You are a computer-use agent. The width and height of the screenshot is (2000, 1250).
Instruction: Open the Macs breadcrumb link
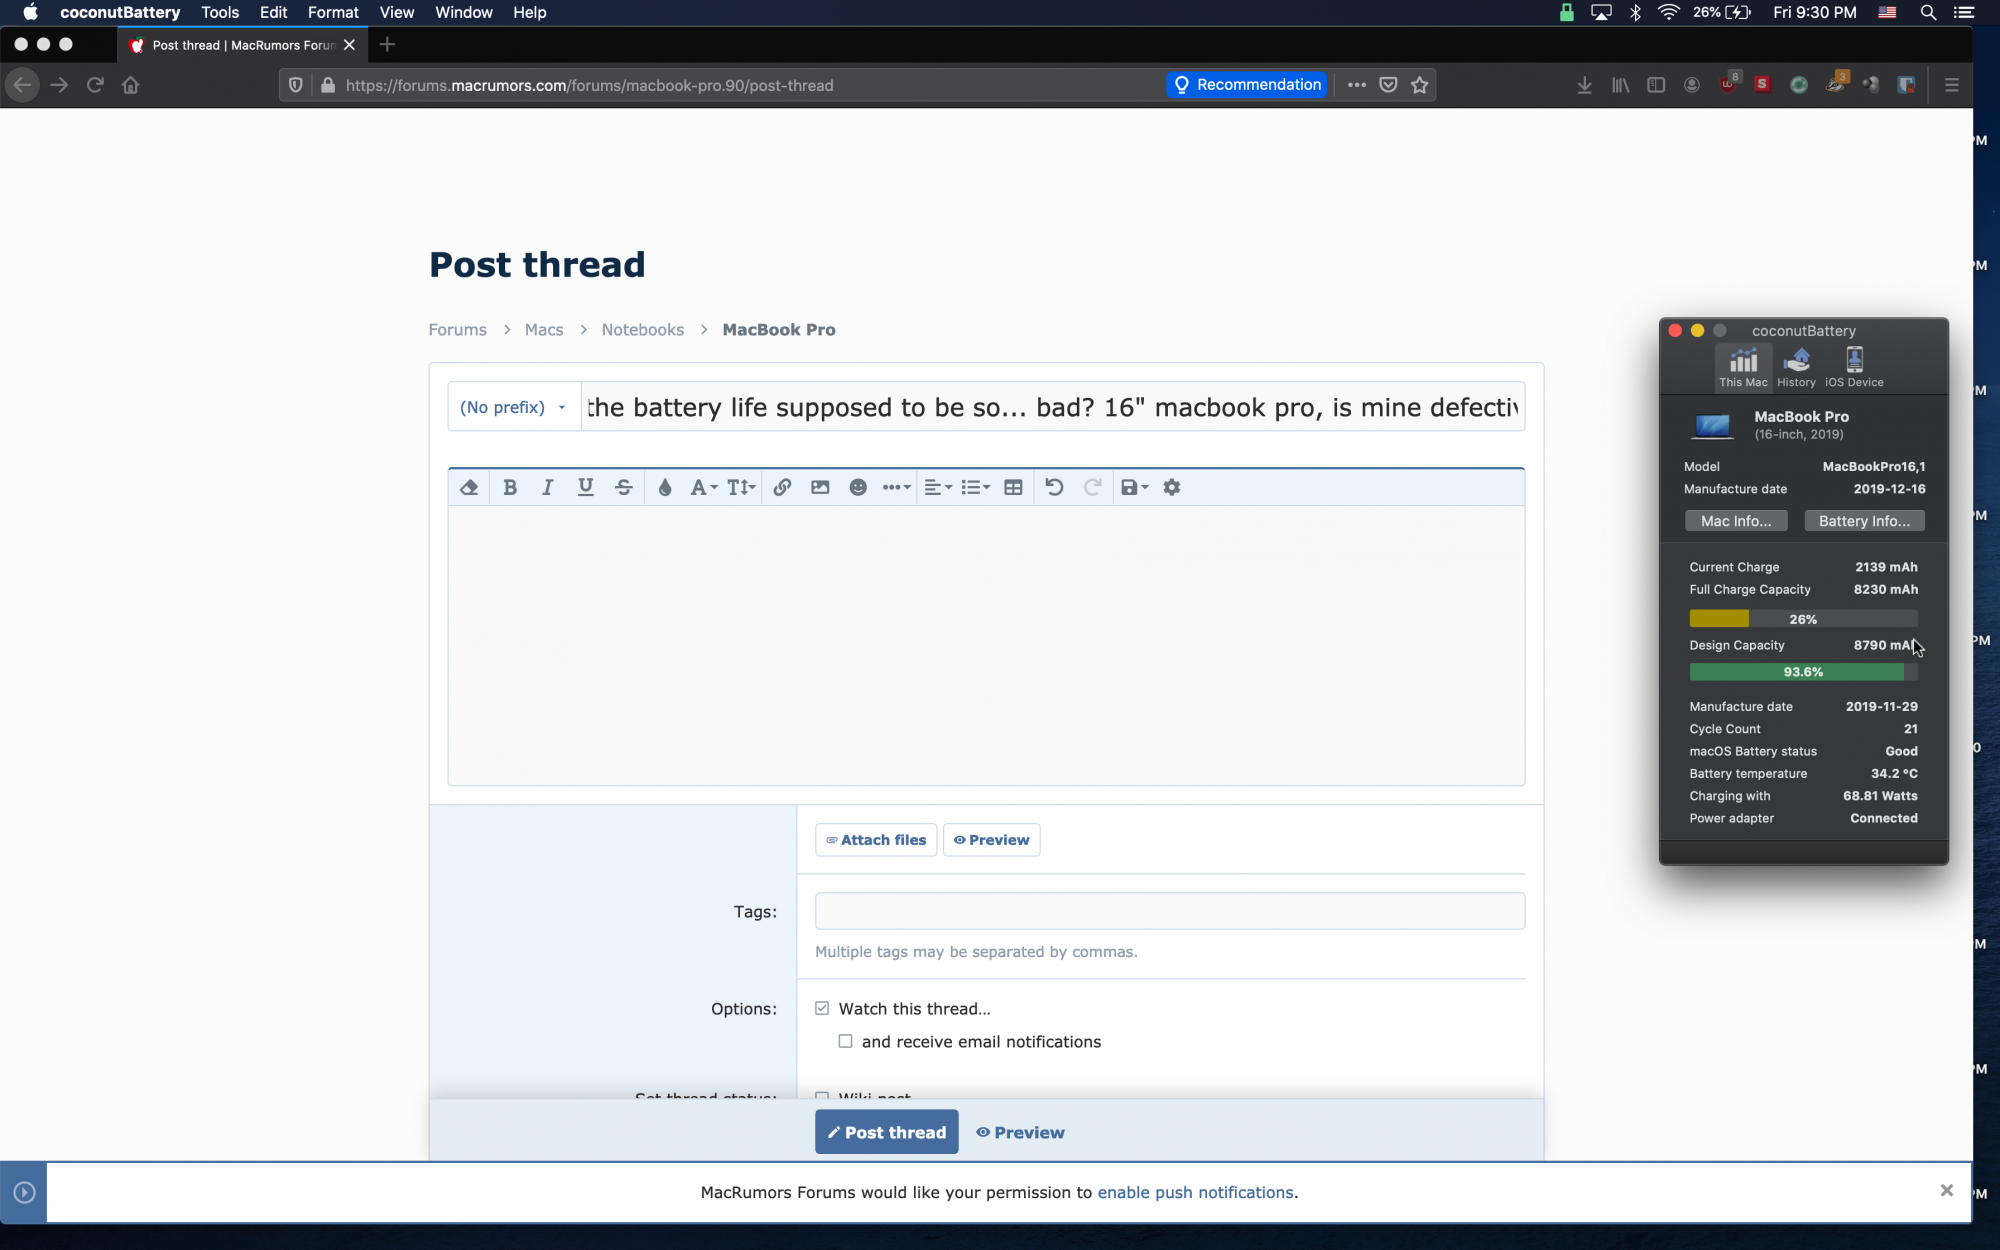(544, 330)
